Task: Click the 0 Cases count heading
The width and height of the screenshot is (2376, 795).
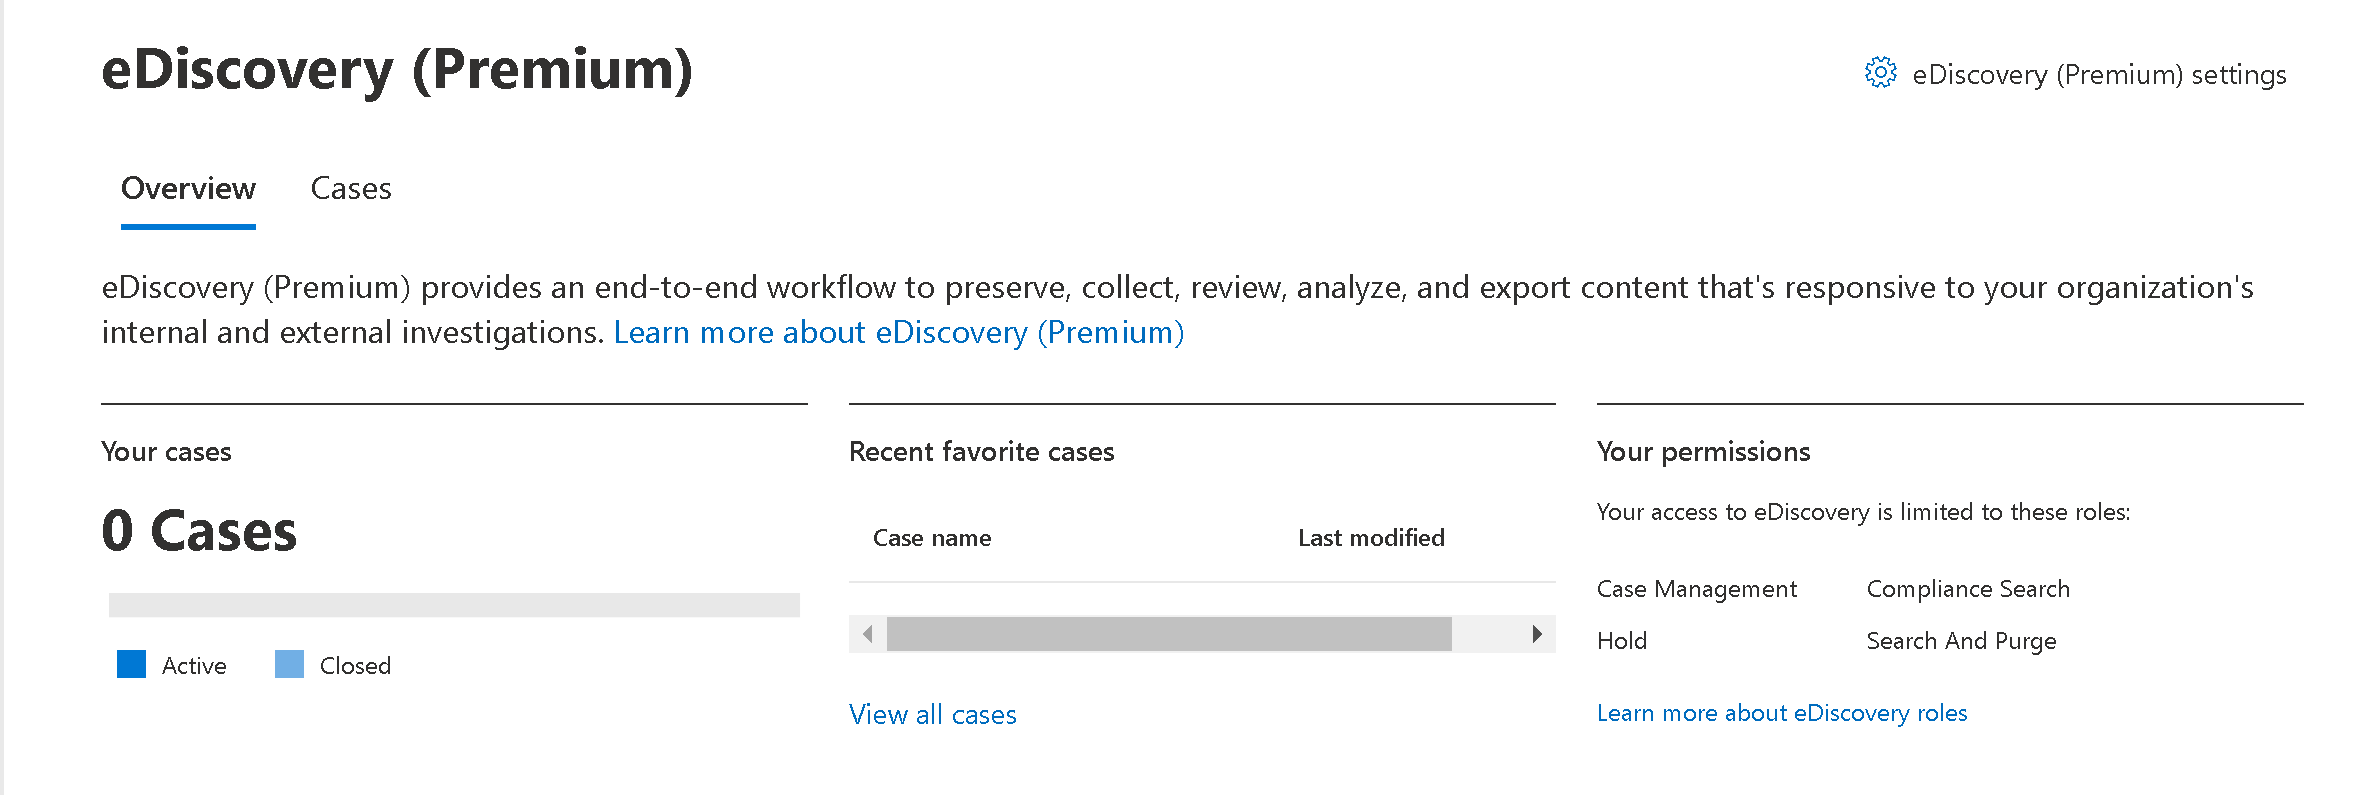Action: [199, 531]
